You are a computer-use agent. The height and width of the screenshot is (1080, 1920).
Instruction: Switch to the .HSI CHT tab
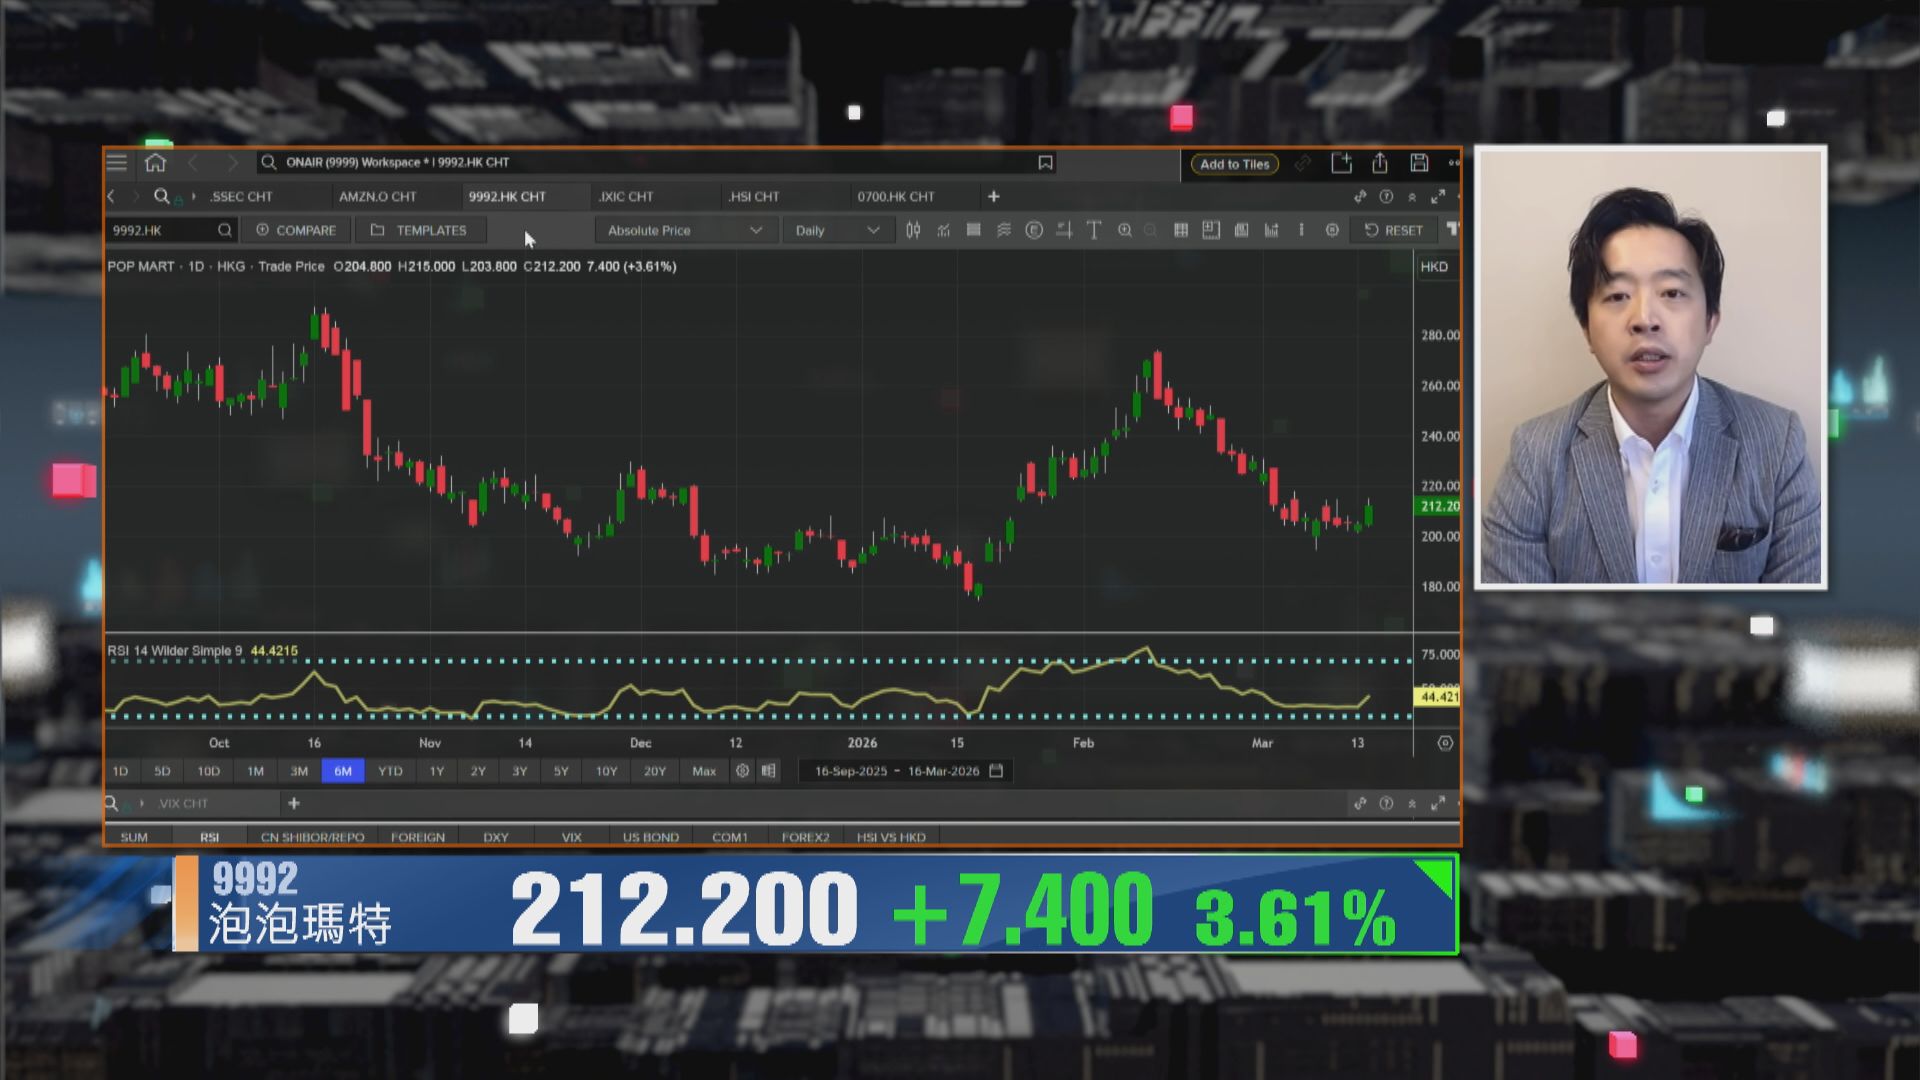753,197
